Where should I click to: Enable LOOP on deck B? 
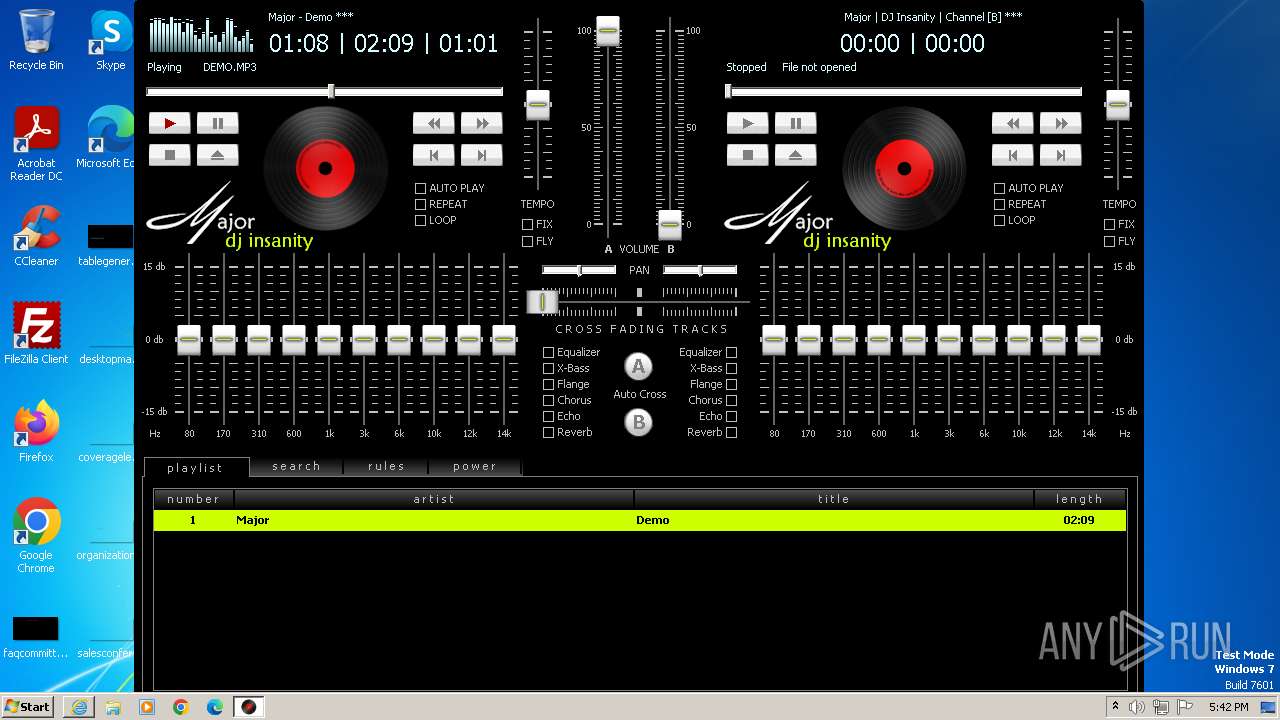click(x=999, y=220)
